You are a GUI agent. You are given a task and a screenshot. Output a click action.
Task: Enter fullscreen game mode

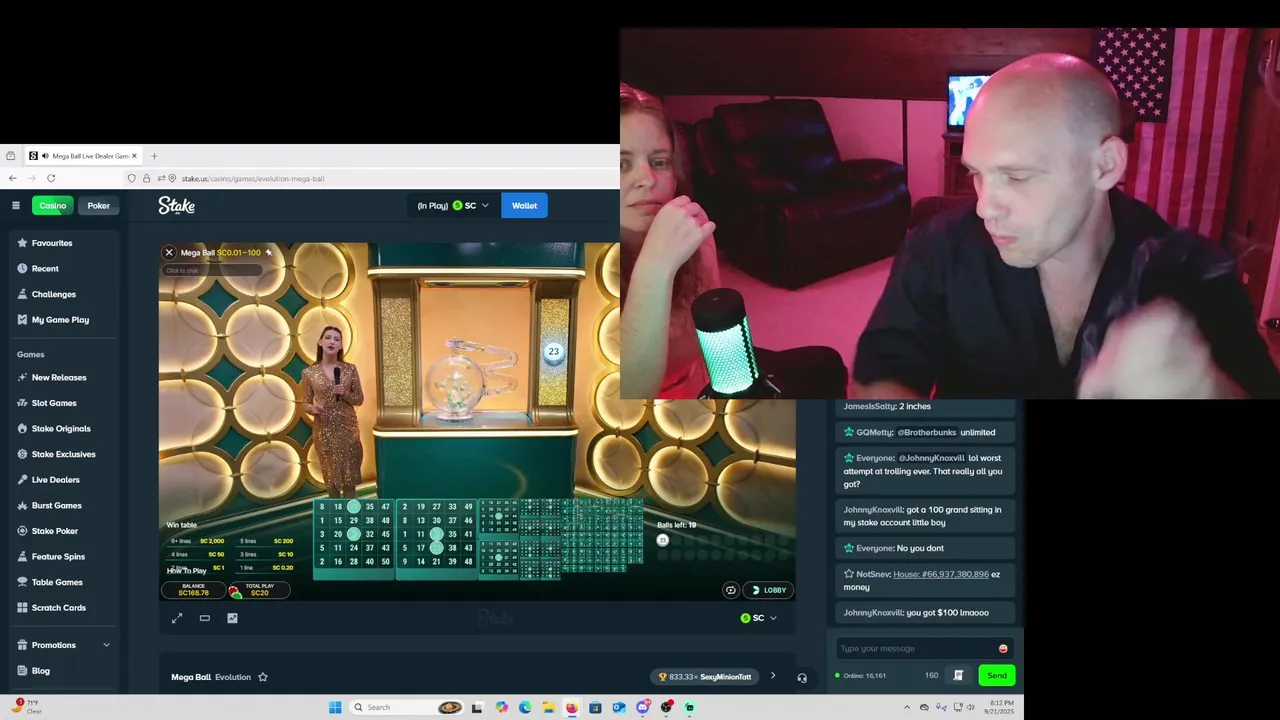pos(177,618)
